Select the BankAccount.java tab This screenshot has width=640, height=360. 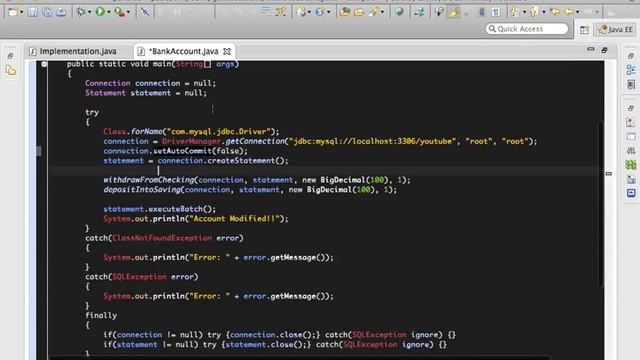click(184, 51)
